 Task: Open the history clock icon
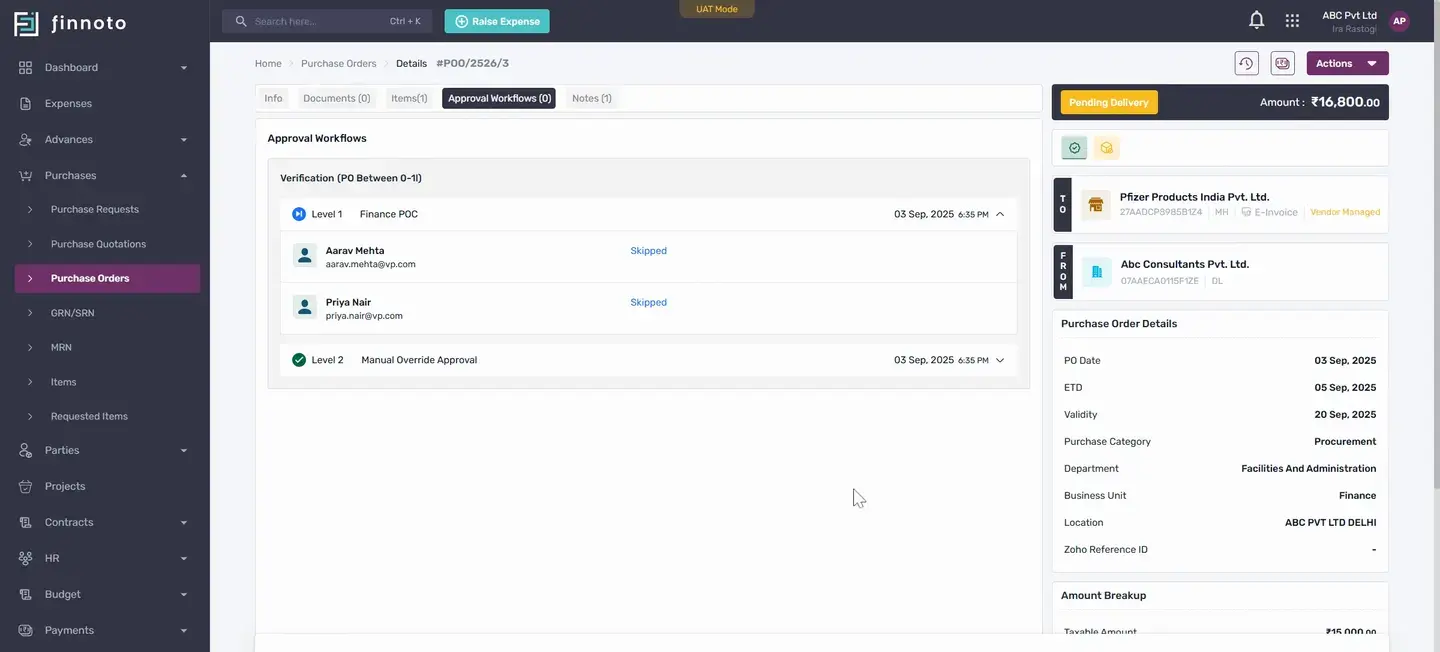[x=1246, y=63]
